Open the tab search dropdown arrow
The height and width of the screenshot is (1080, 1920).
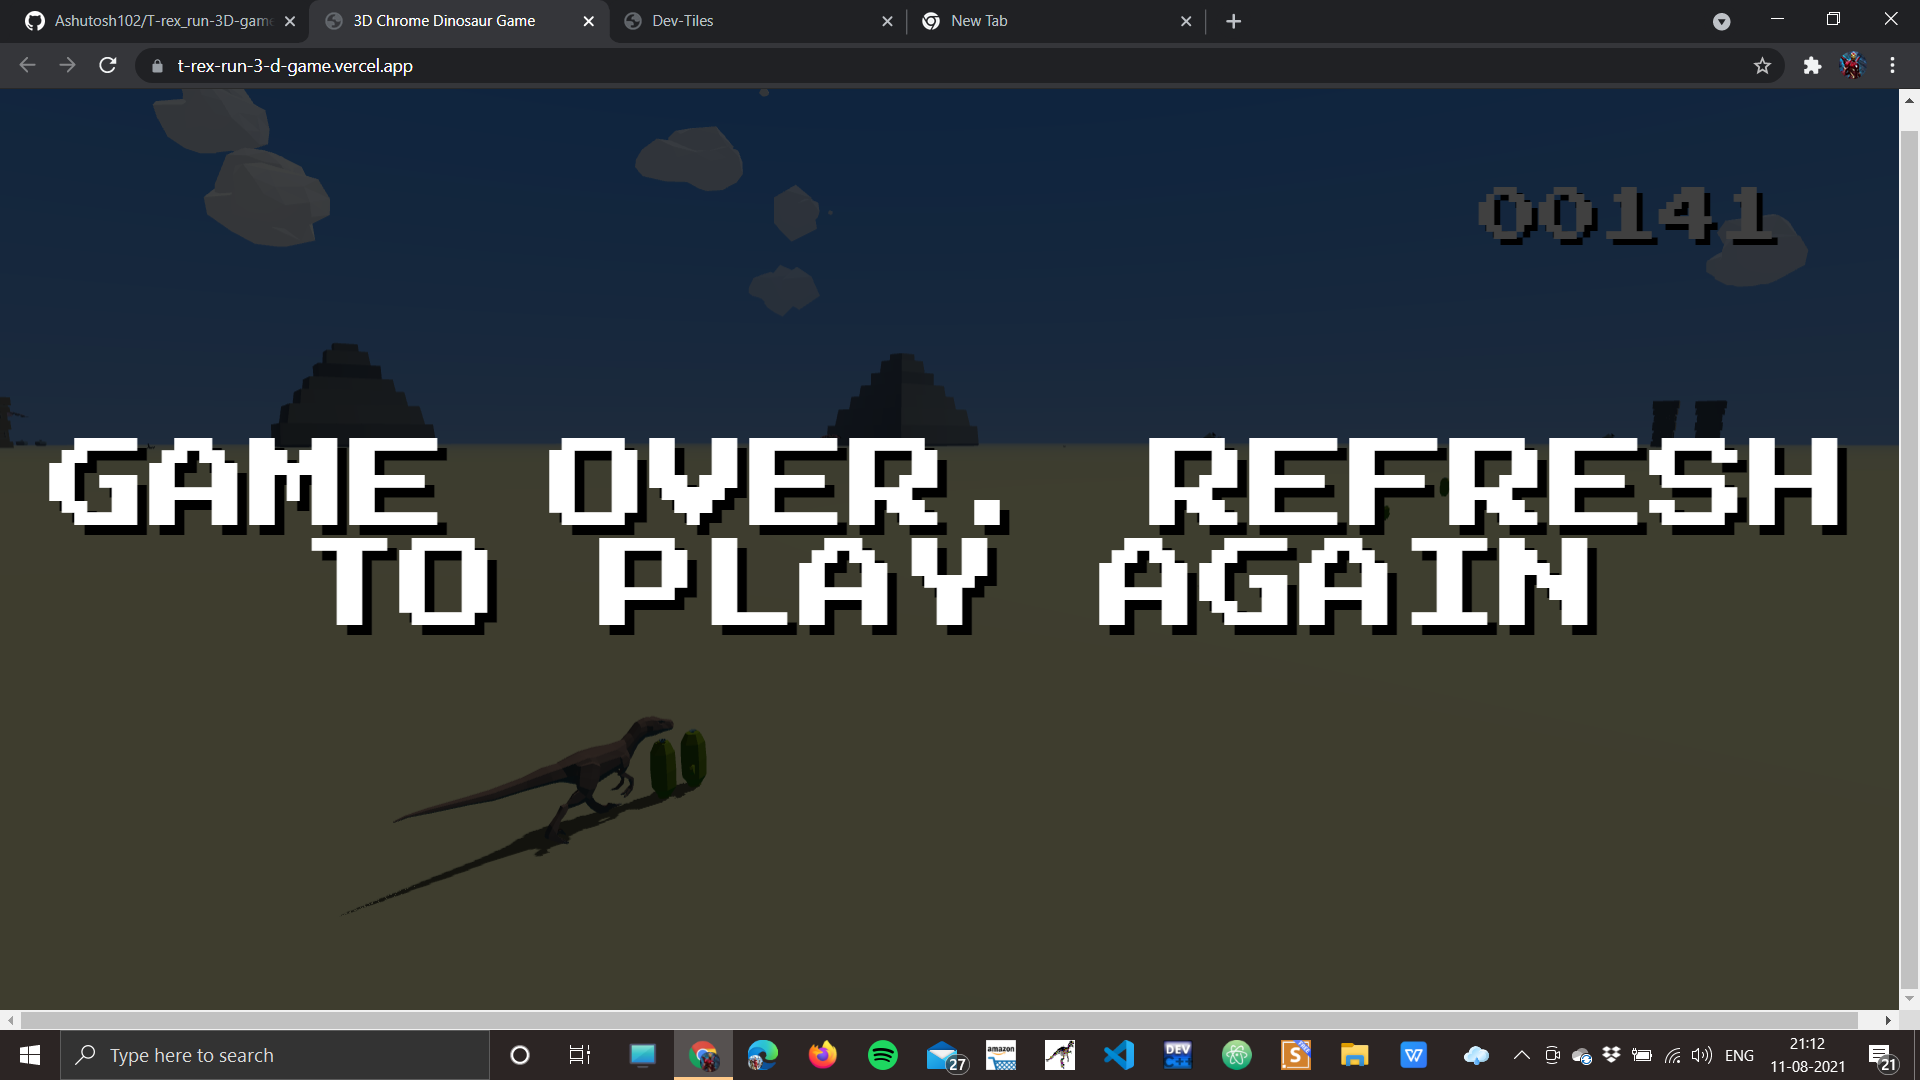tap(1723, 20)
